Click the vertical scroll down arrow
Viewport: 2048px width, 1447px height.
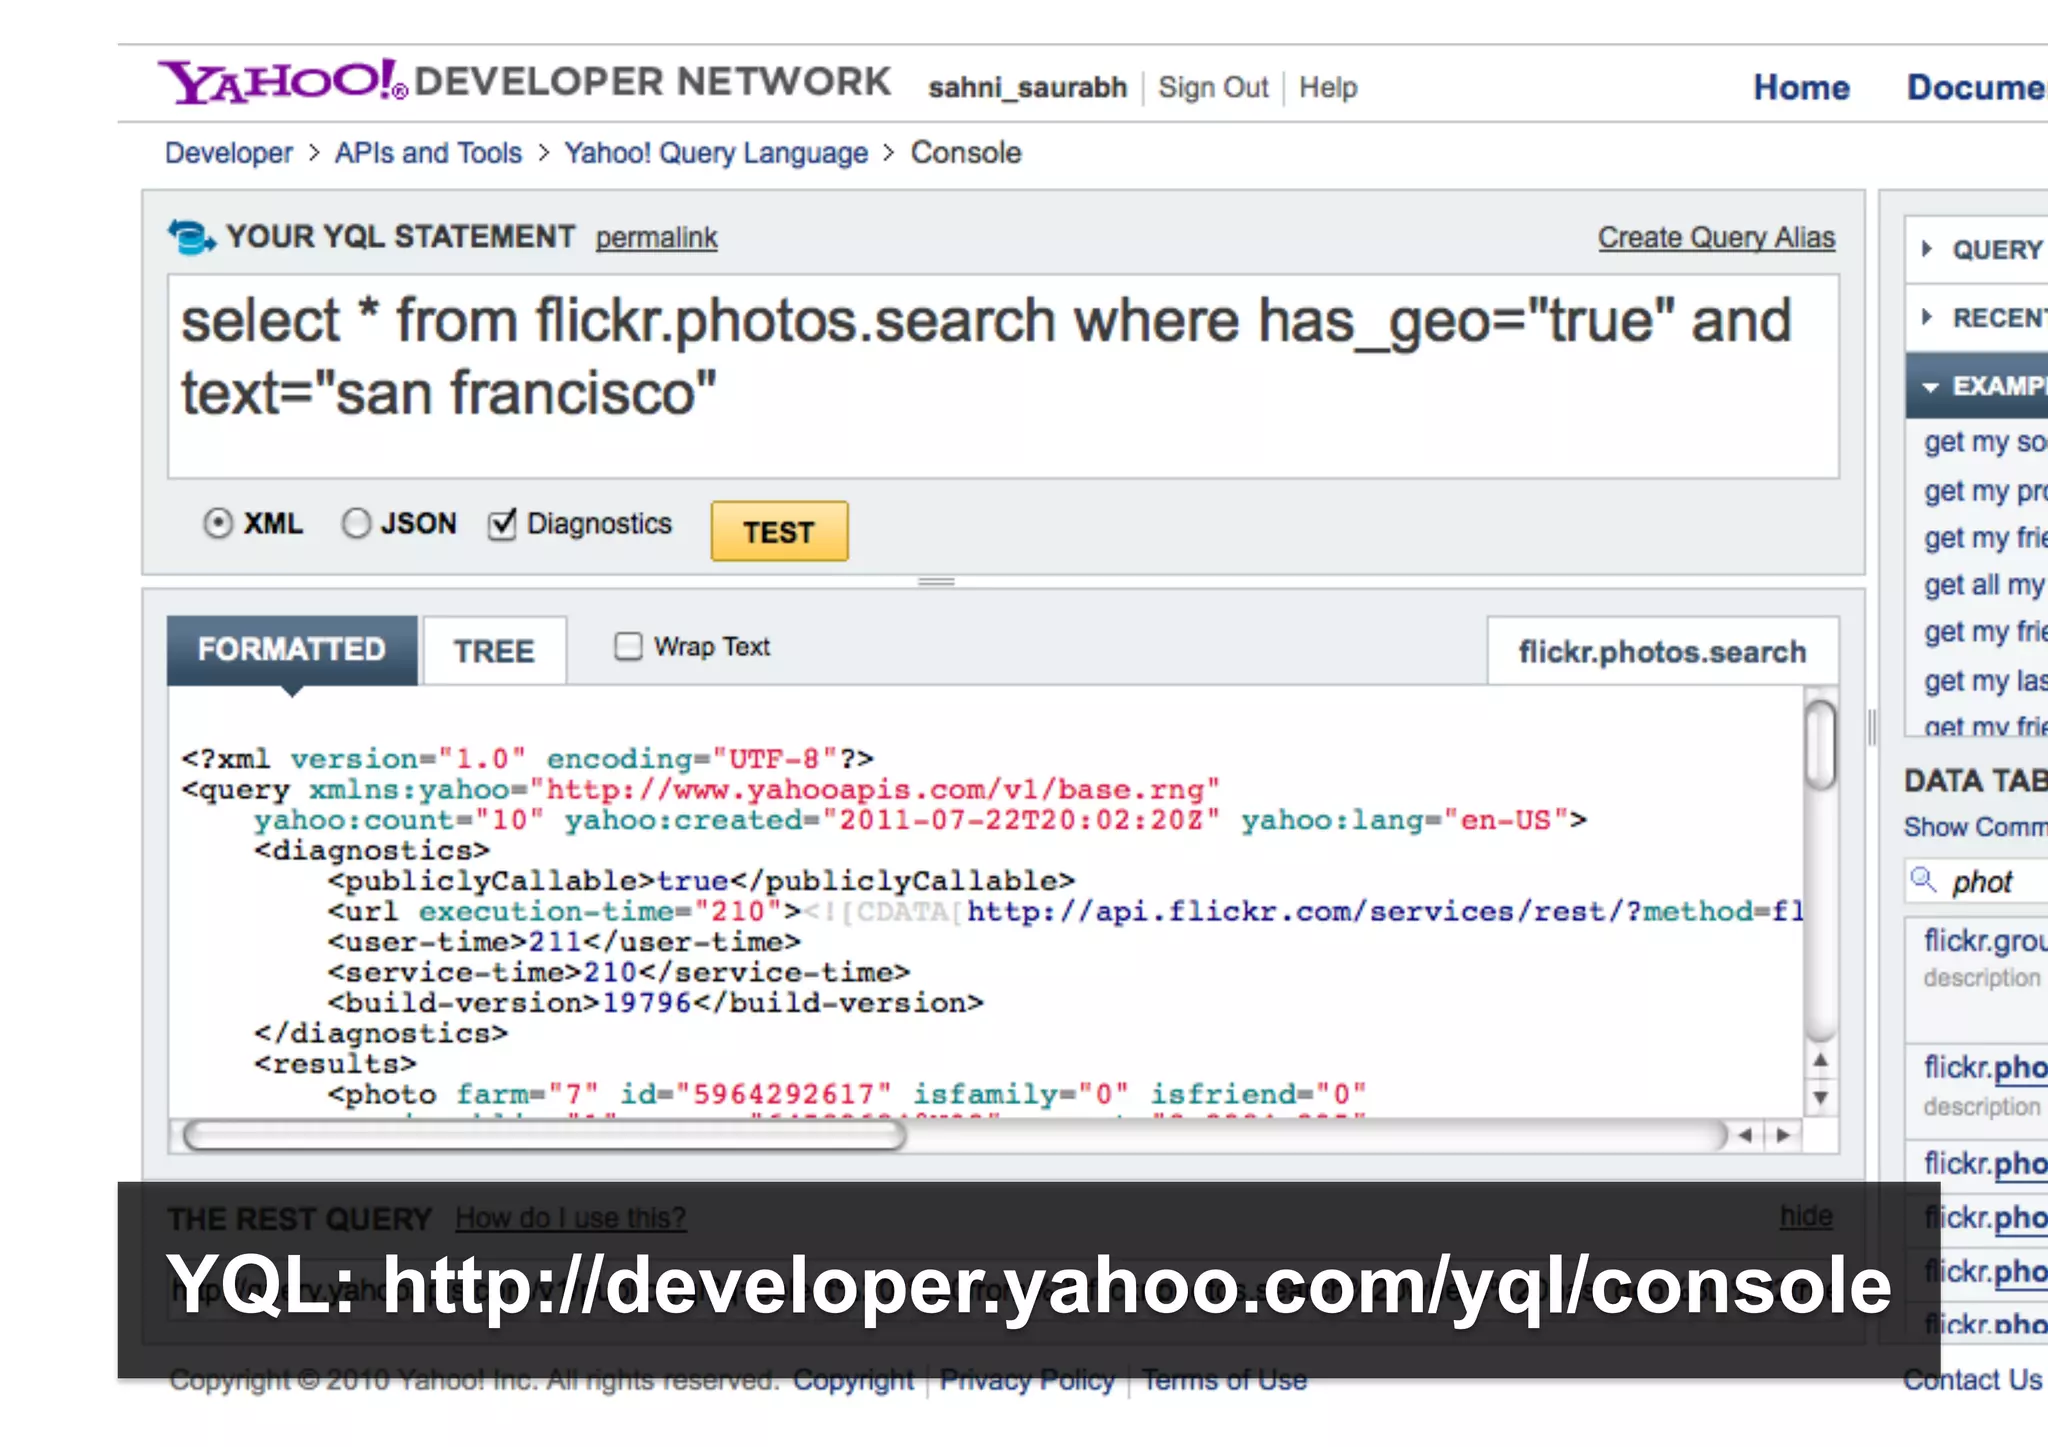[x=1821, y=1097]
